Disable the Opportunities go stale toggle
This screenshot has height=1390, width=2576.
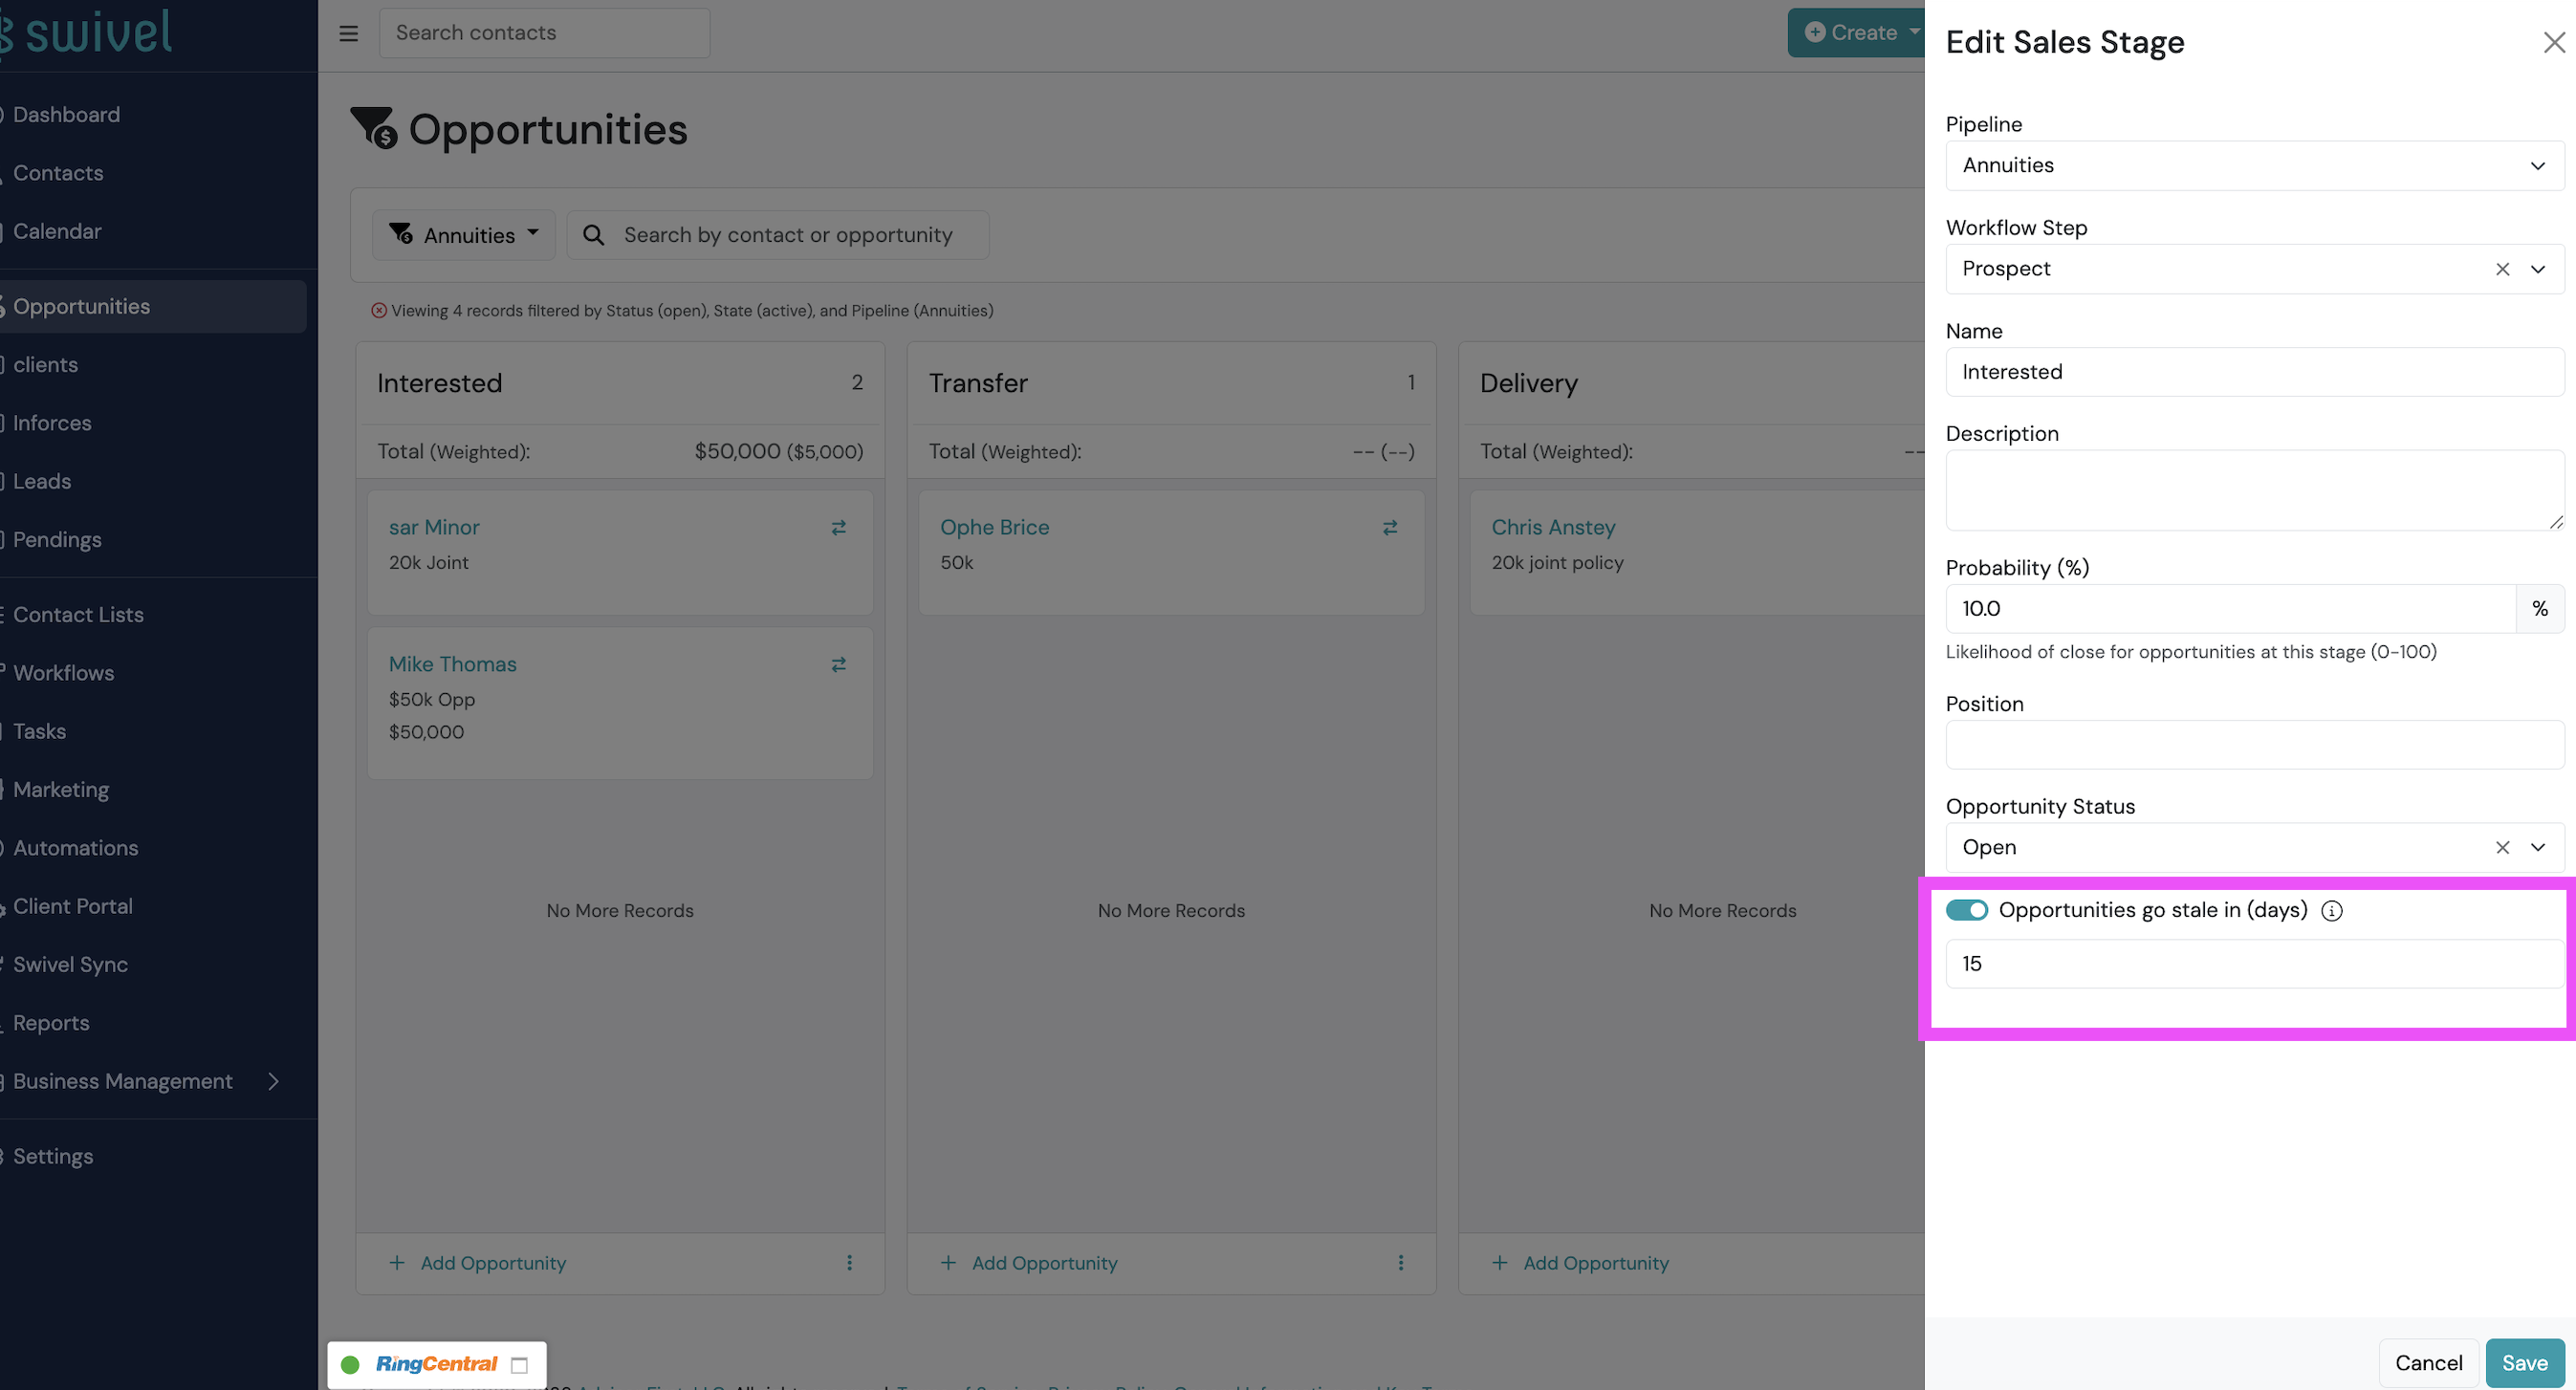click(1966, 910)
